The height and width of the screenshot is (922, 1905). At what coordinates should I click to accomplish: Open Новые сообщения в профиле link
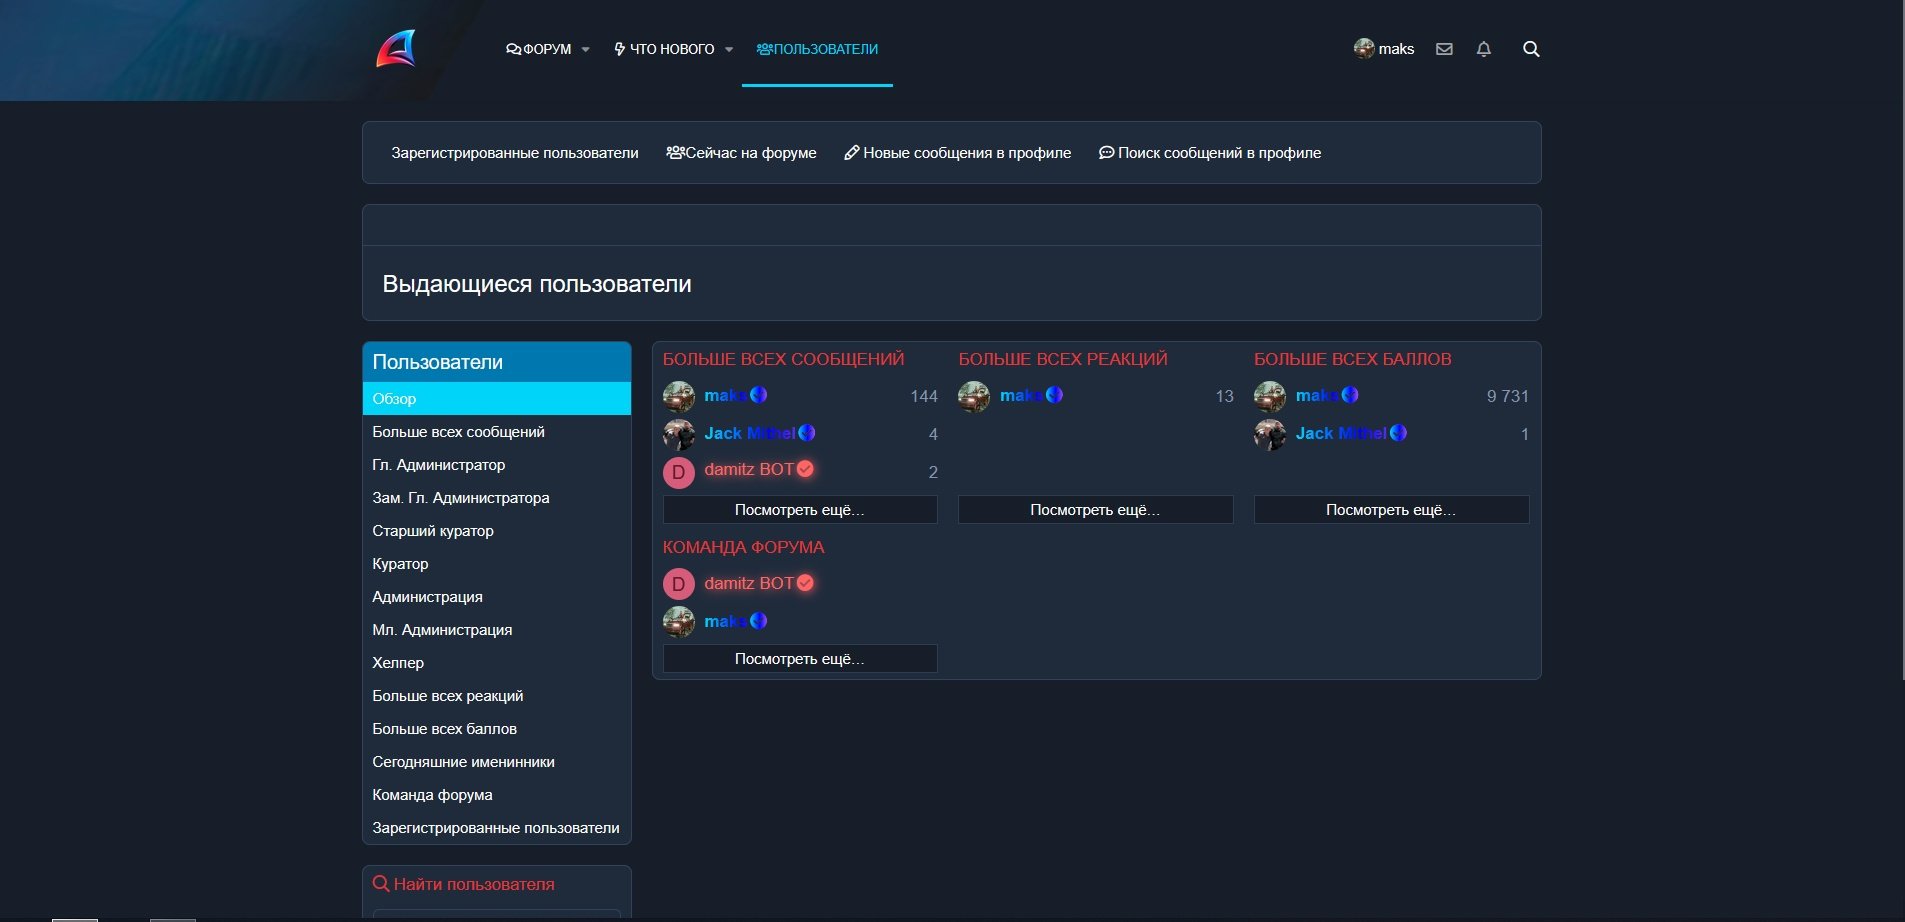(957, 153)
